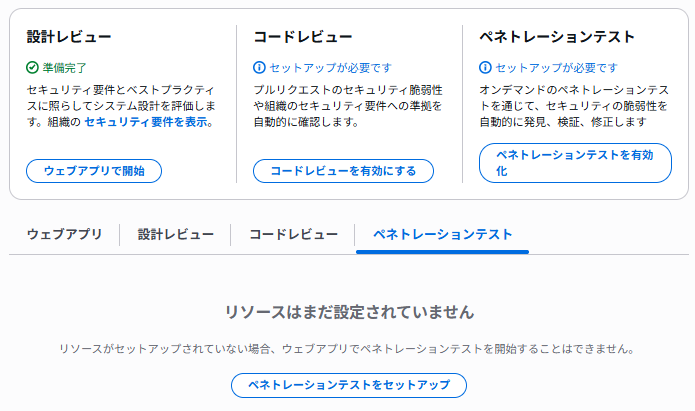Click the info icon under コードレビュー
Image resolution: width=695 pixels, height=411 pixels.
259,68
